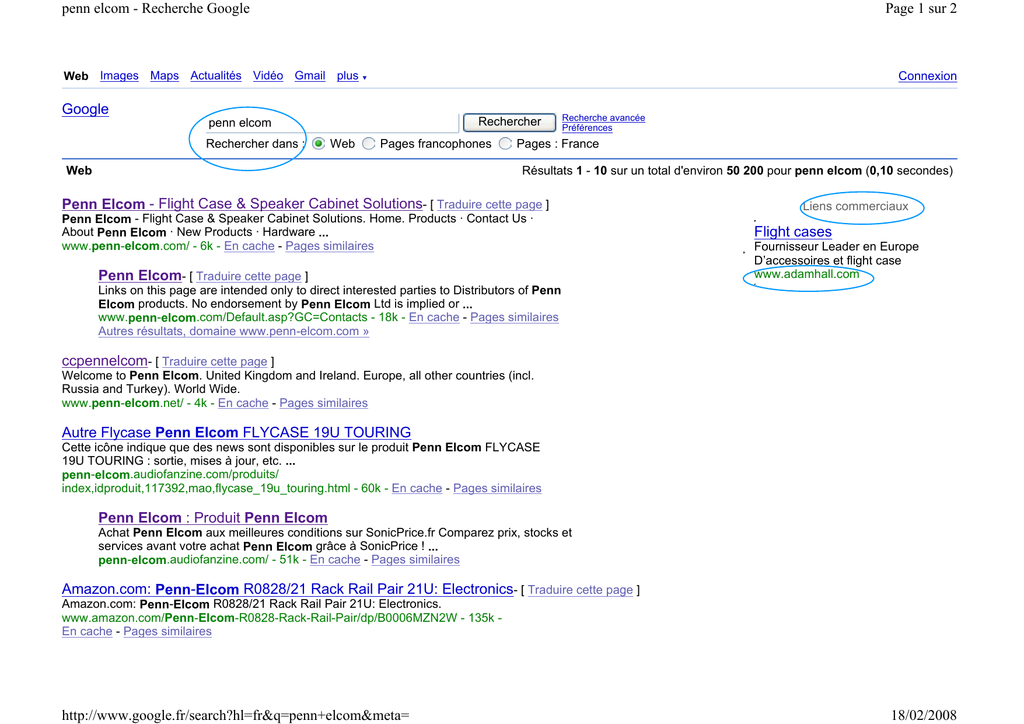Choose the "Pages : France" radio option

tap(505, 144)
